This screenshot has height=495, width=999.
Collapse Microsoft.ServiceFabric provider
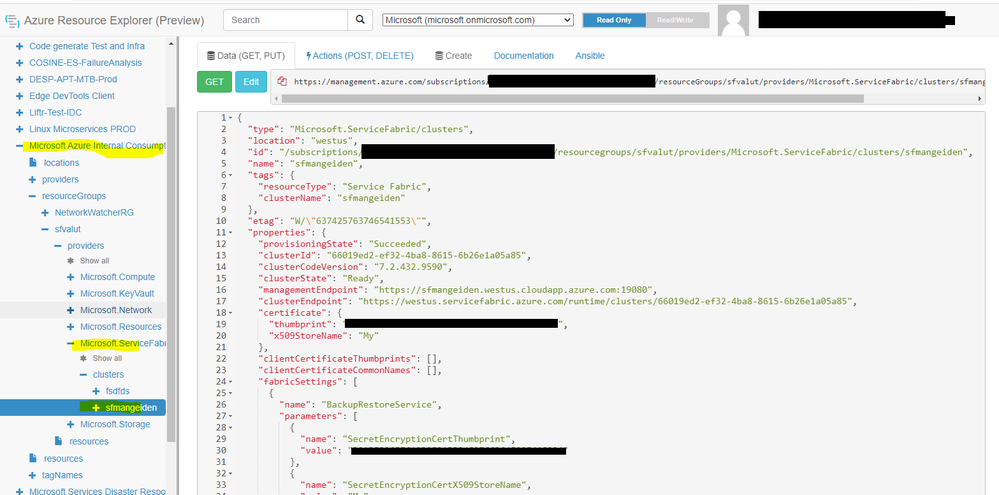[71, 344]
